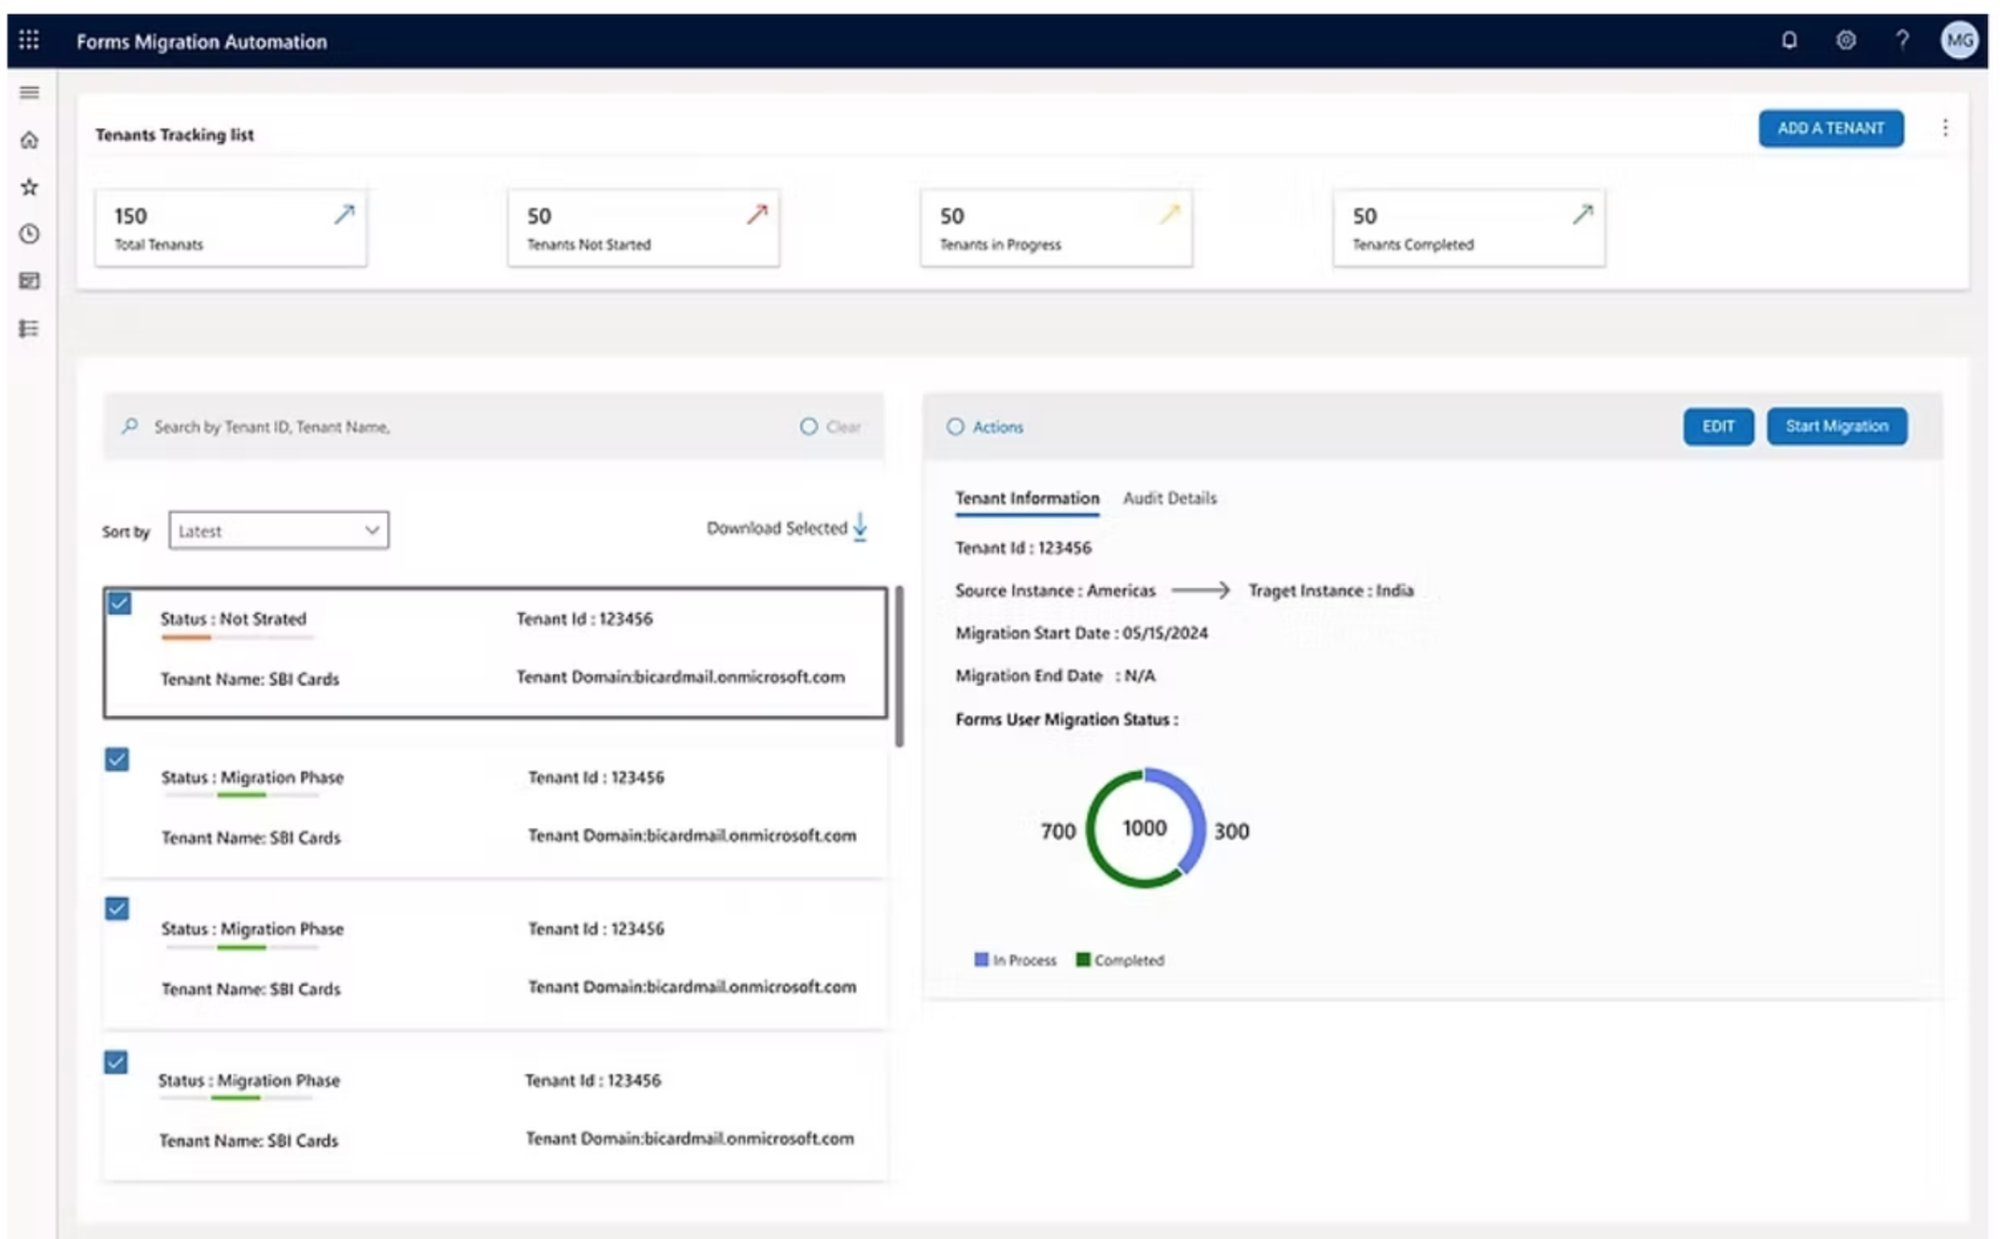Click the ADD A TENANT button
The height and width of the screenshot is (1239, 2000).
pyautogui.click(x=1831, y=128)
